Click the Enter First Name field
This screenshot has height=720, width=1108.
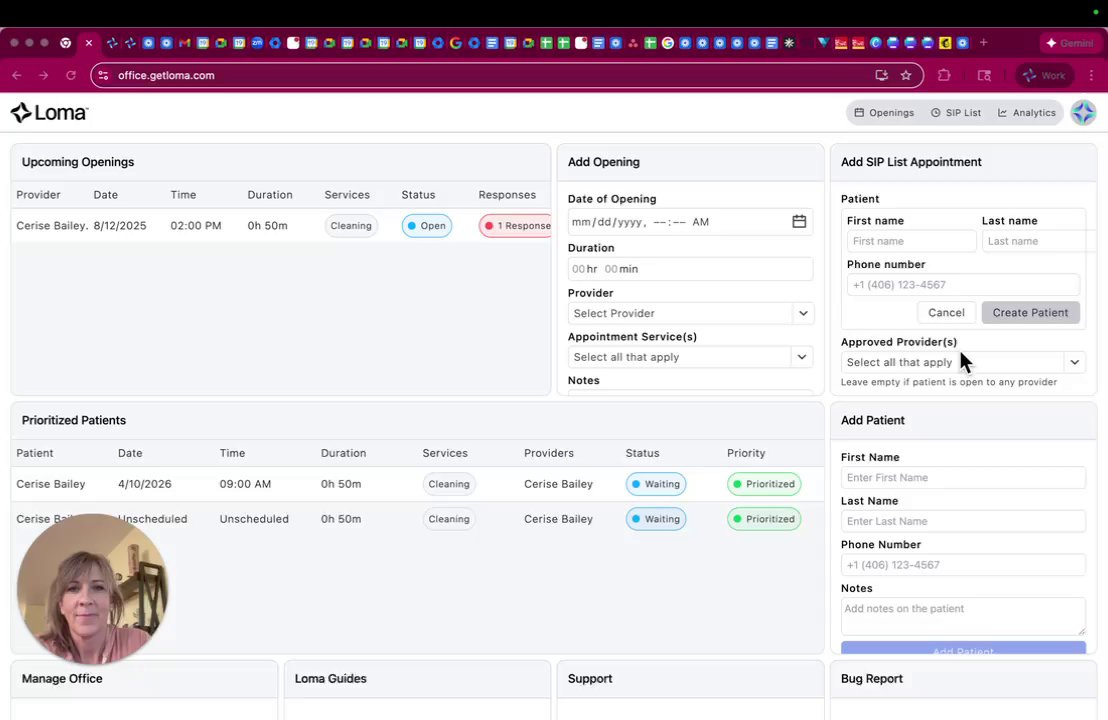point(962,478)
